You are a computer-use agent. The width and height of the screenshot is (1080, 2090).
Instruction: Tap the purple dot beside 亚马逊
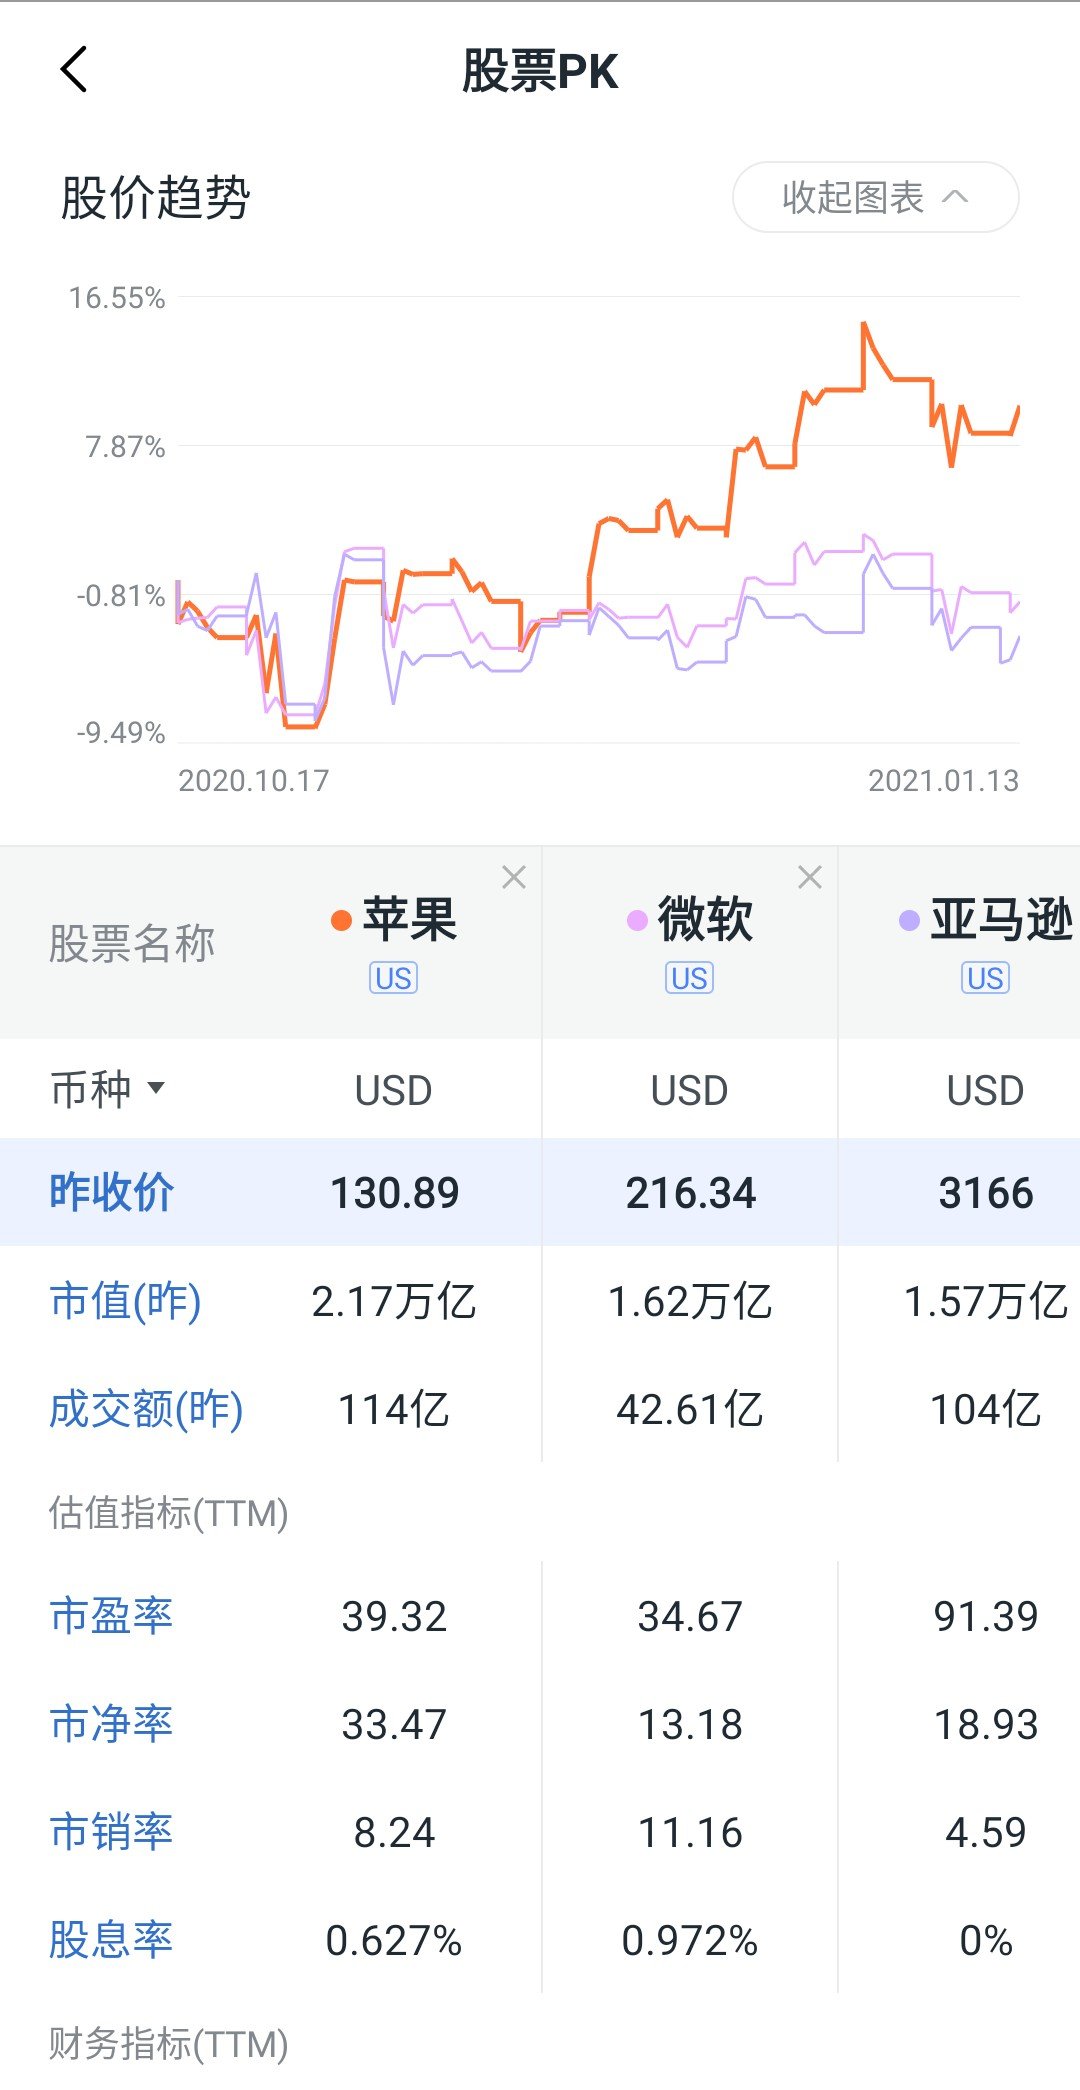click(x=909, y=920)
